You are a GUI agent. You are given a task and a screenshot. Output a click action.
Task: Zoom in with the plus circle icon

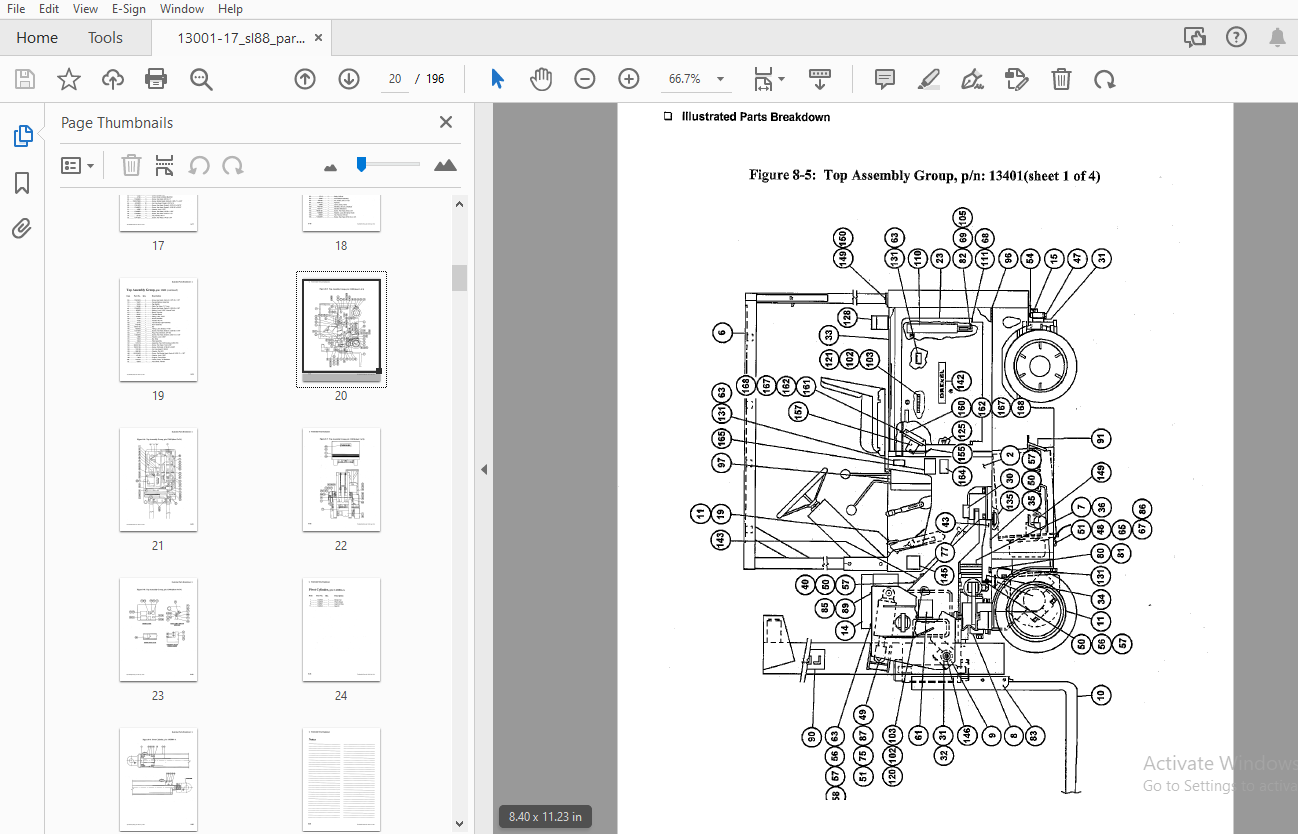pos(629,79)
